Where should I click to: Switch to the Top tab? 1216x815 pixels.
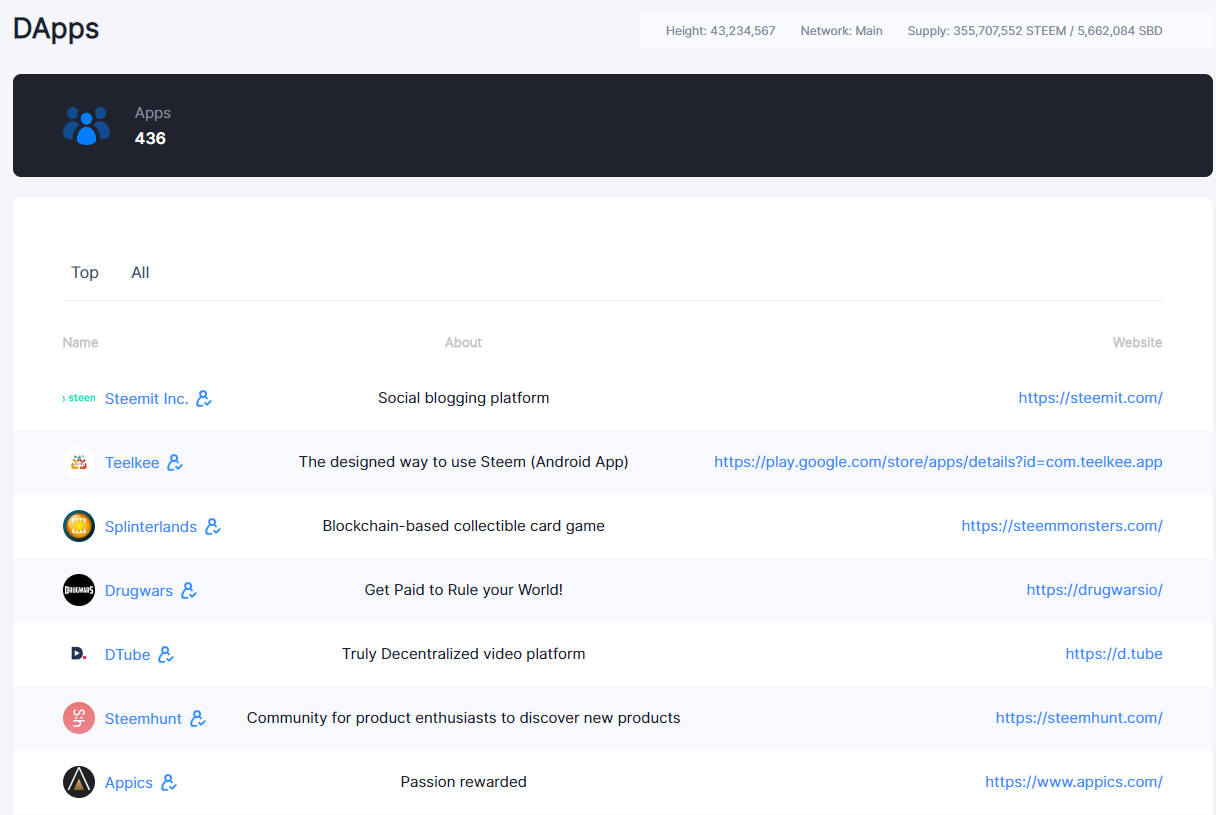[x=85, y=272]
